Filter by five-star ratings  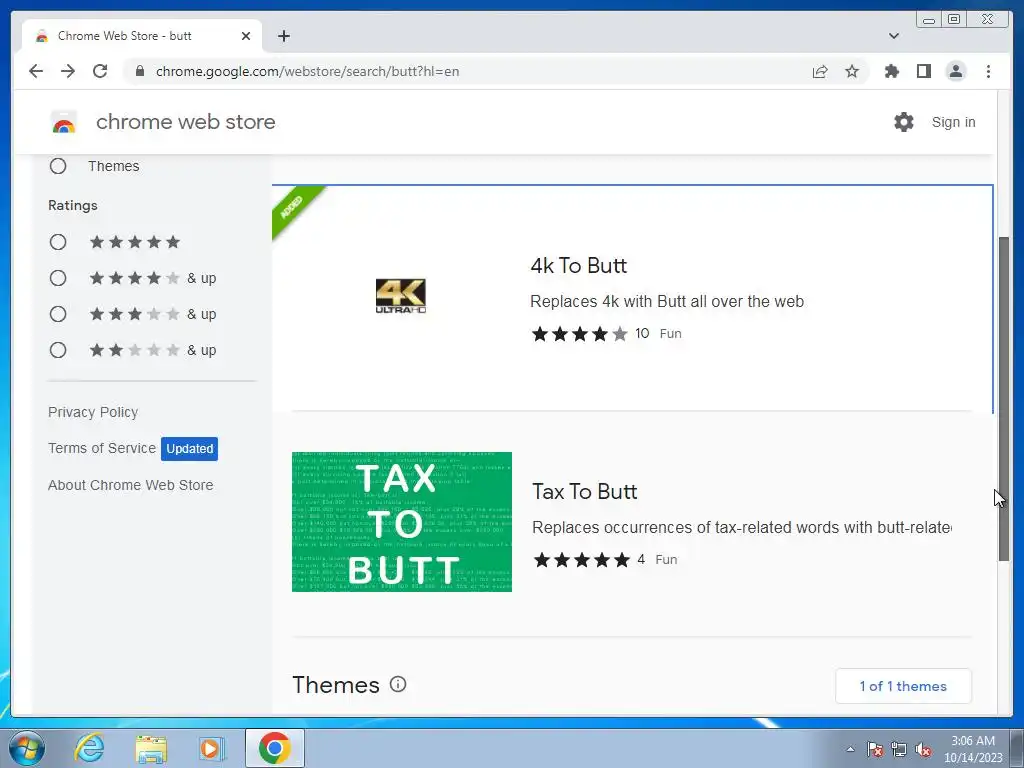tap(58, 242)
